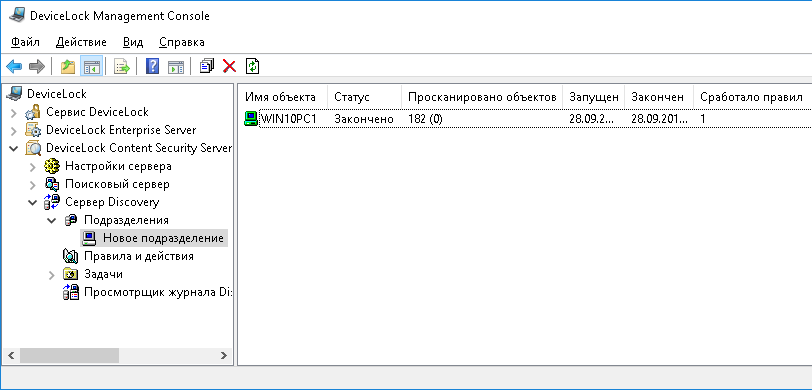This screenshot has height=390, width=812.
Task: Collapse the Подразделения node
Action: (51, 220)
